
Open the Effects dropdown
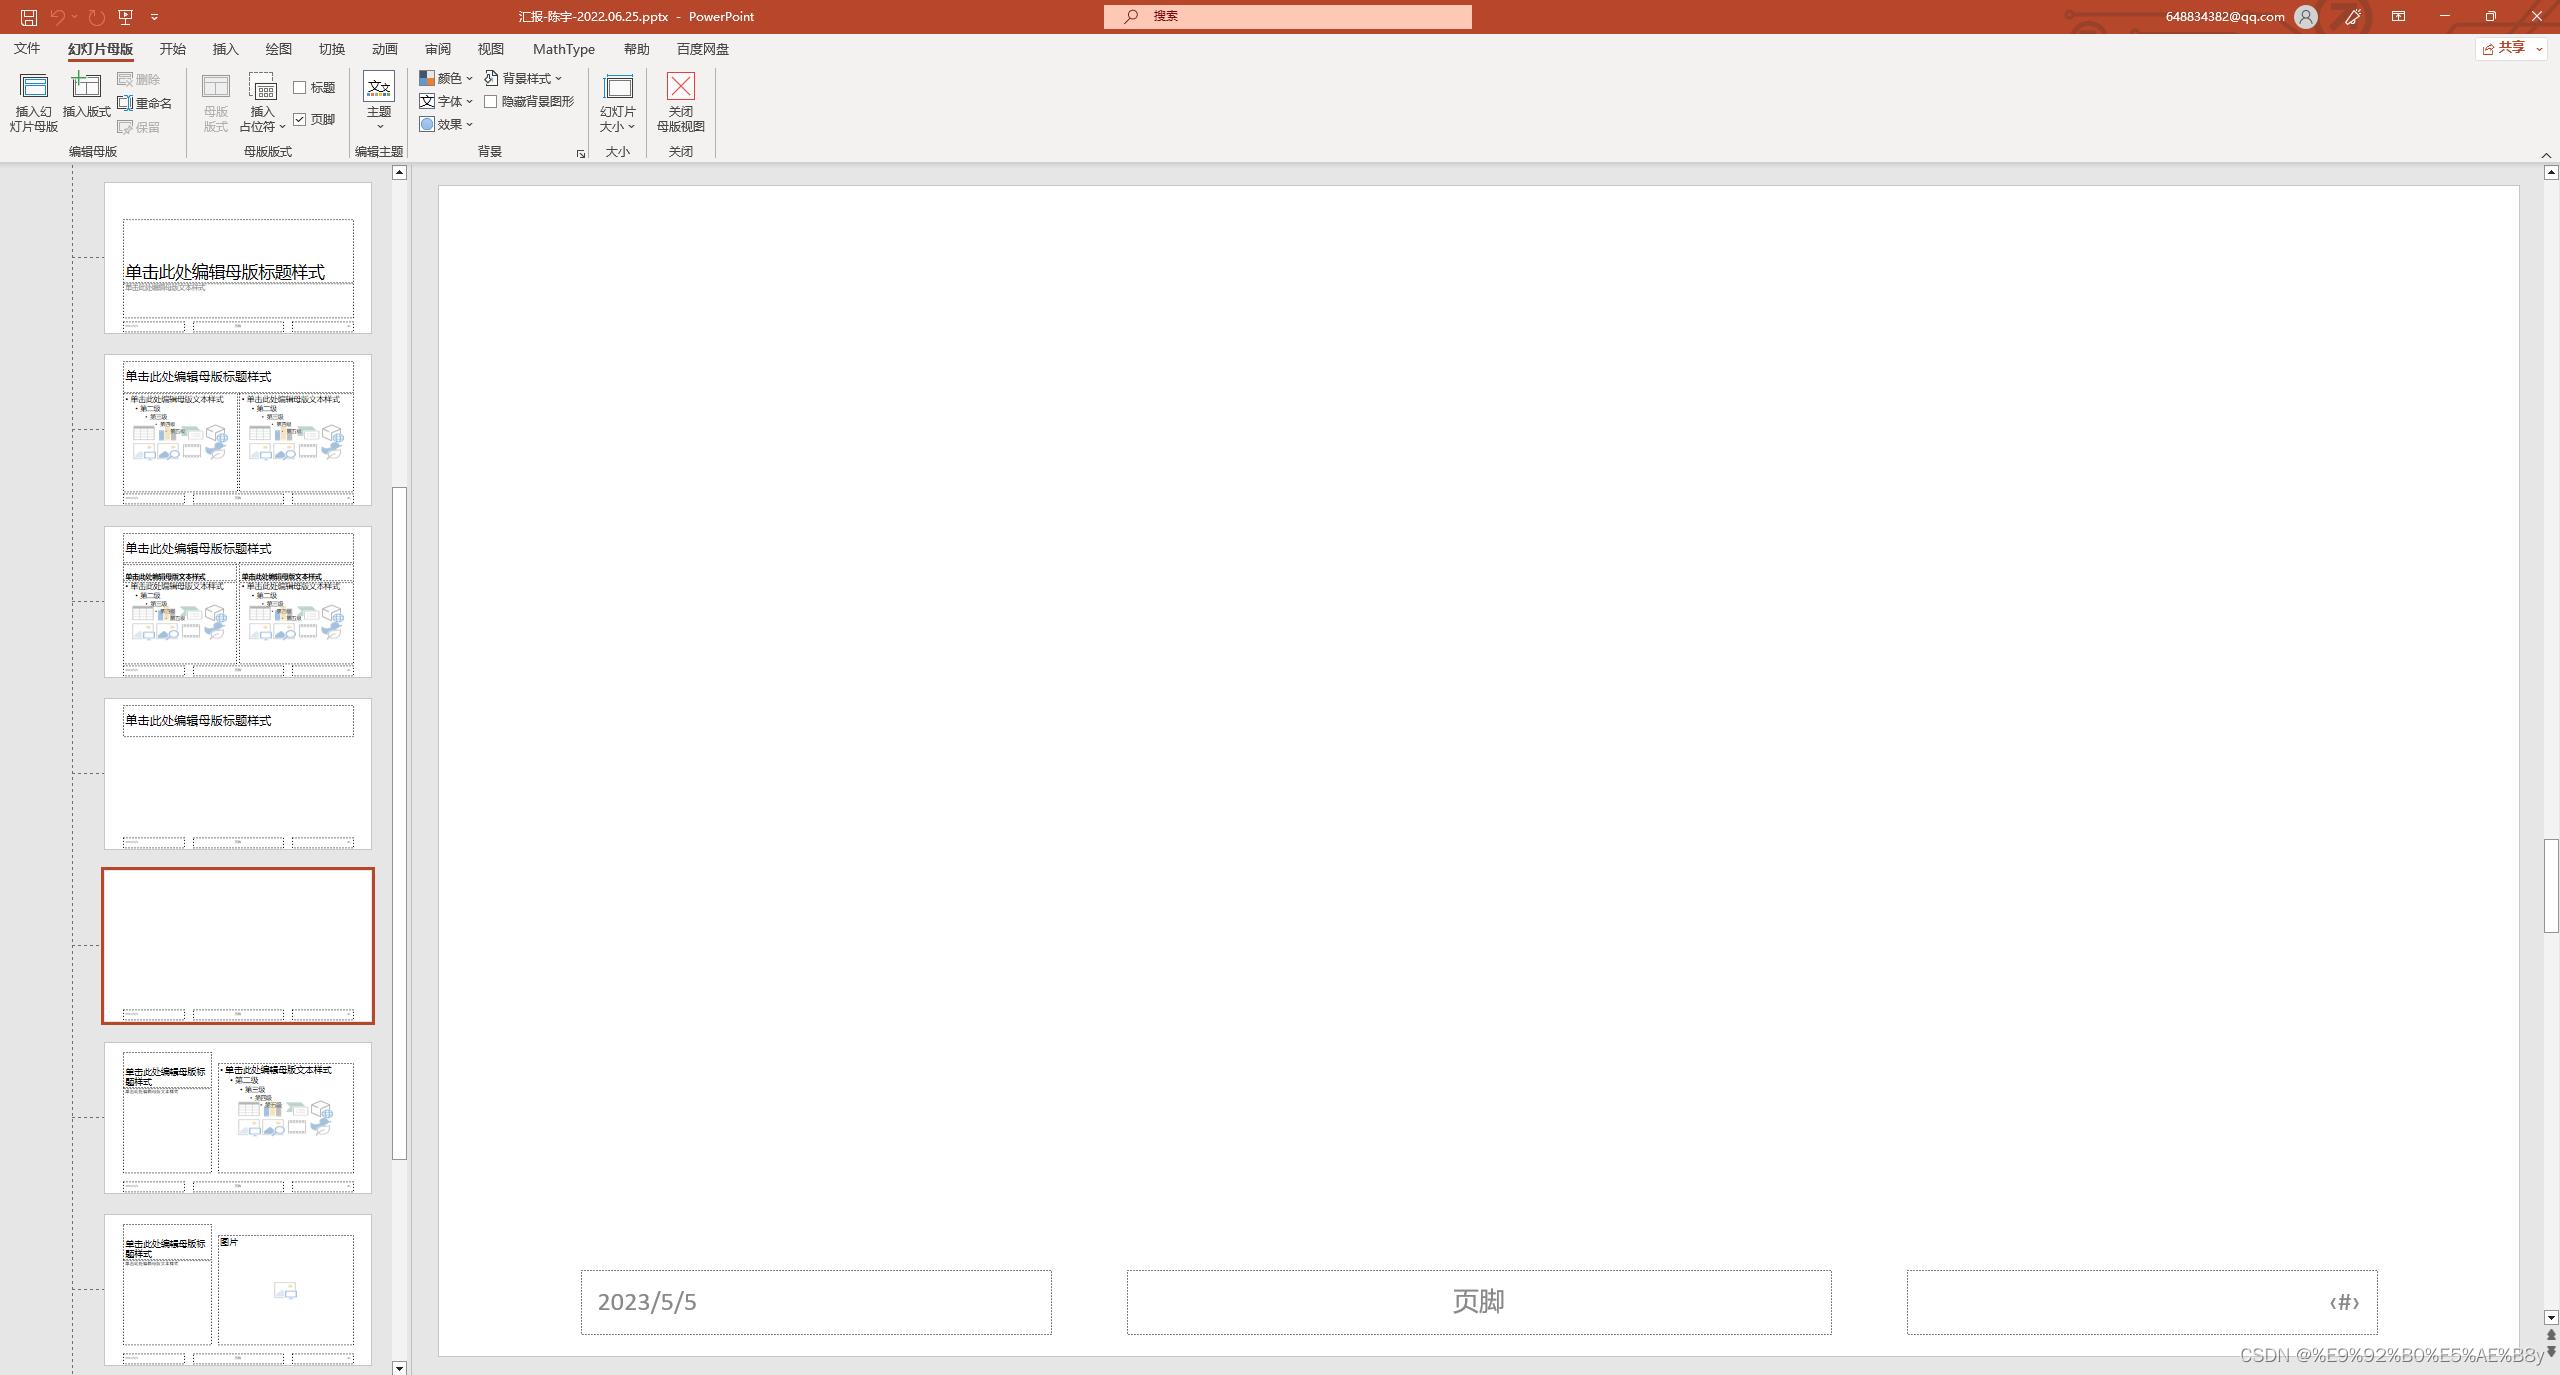[446, 125]
